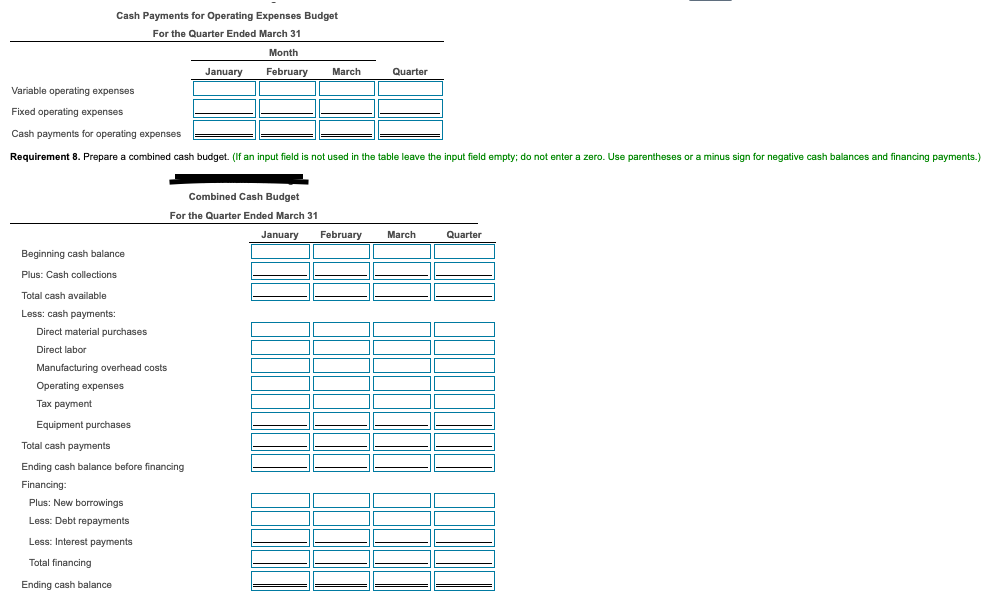Select February Direct labor field
Viewport: 999px width, 594px height.
[x=341, y=347]
